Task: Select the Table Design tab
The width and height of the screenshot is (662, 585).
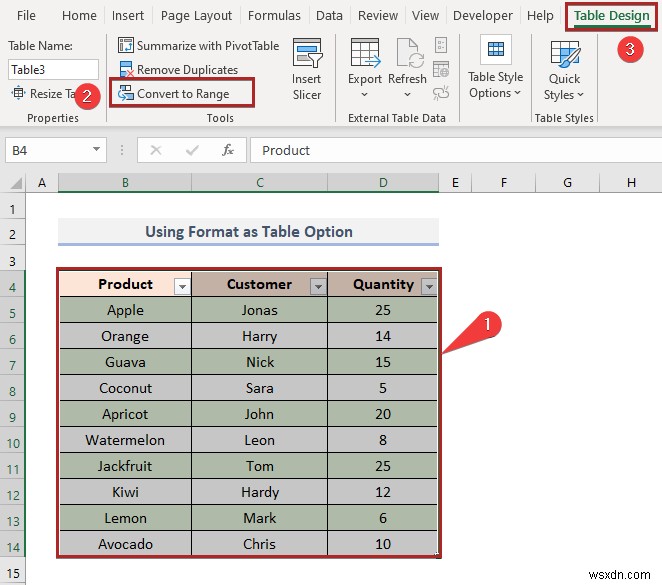Action: point(611,16)
